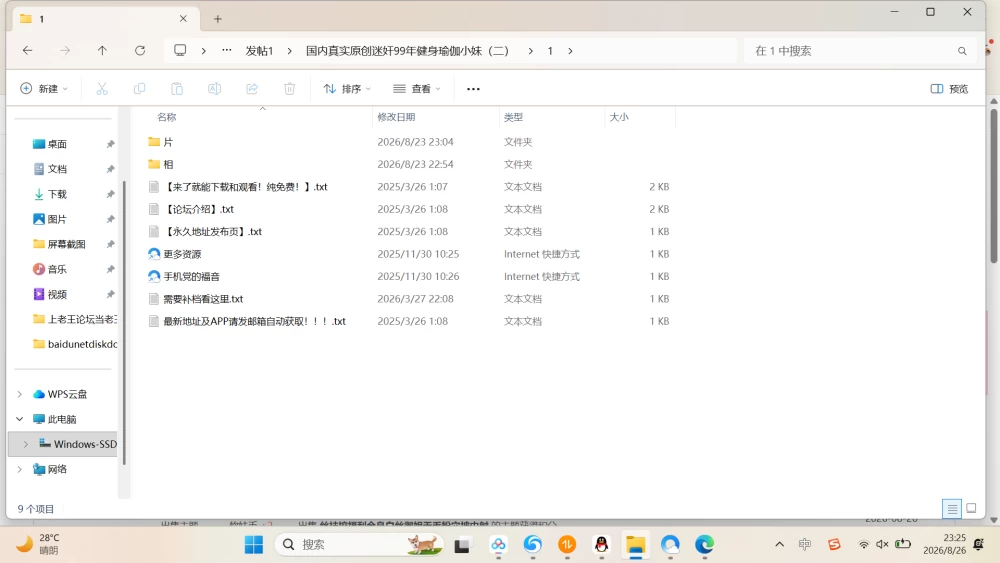Open the 新建 dropdown
Screen dimensions: 1000x563
tap(43, 89)
